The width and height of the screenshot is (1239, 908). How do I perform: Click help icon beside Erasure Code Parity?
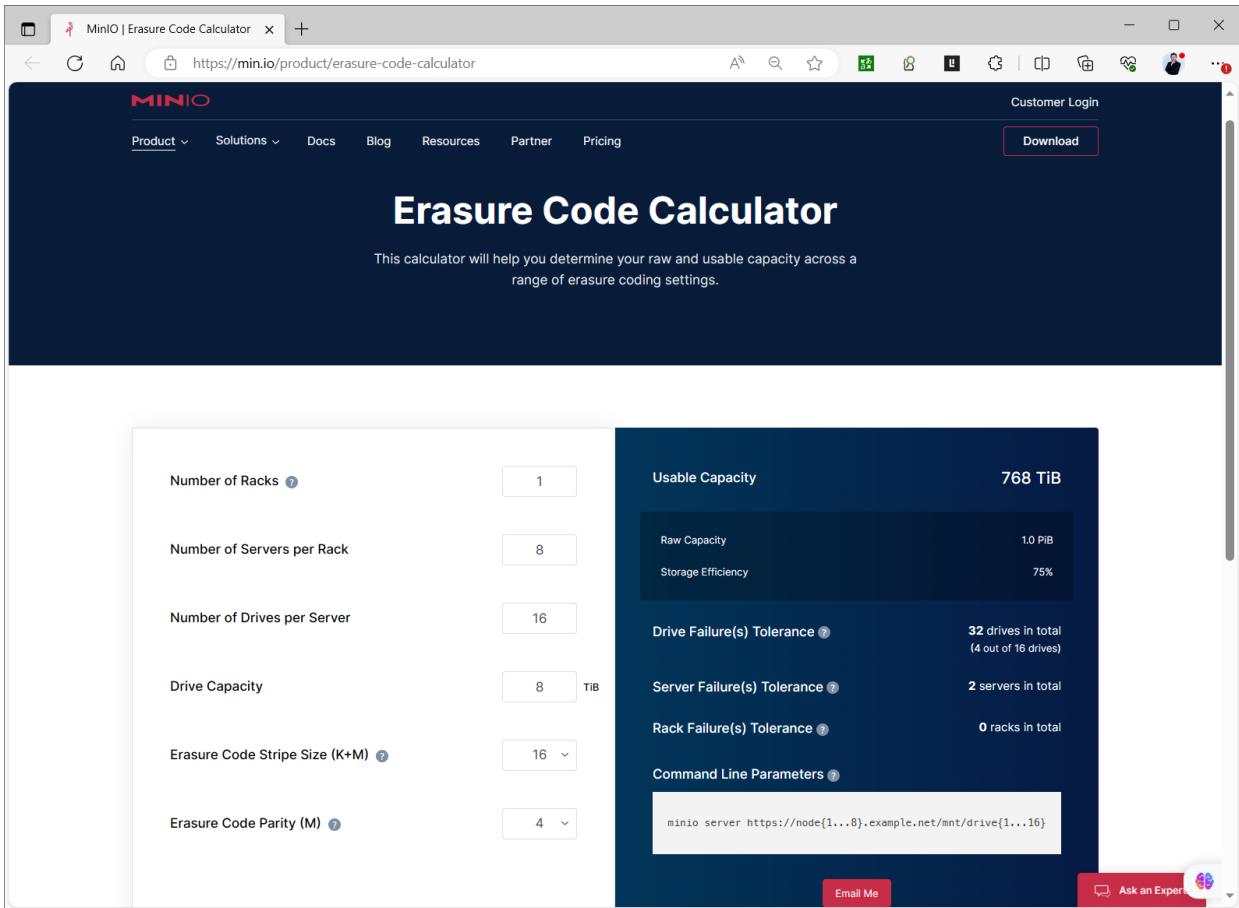coord(334,825)
